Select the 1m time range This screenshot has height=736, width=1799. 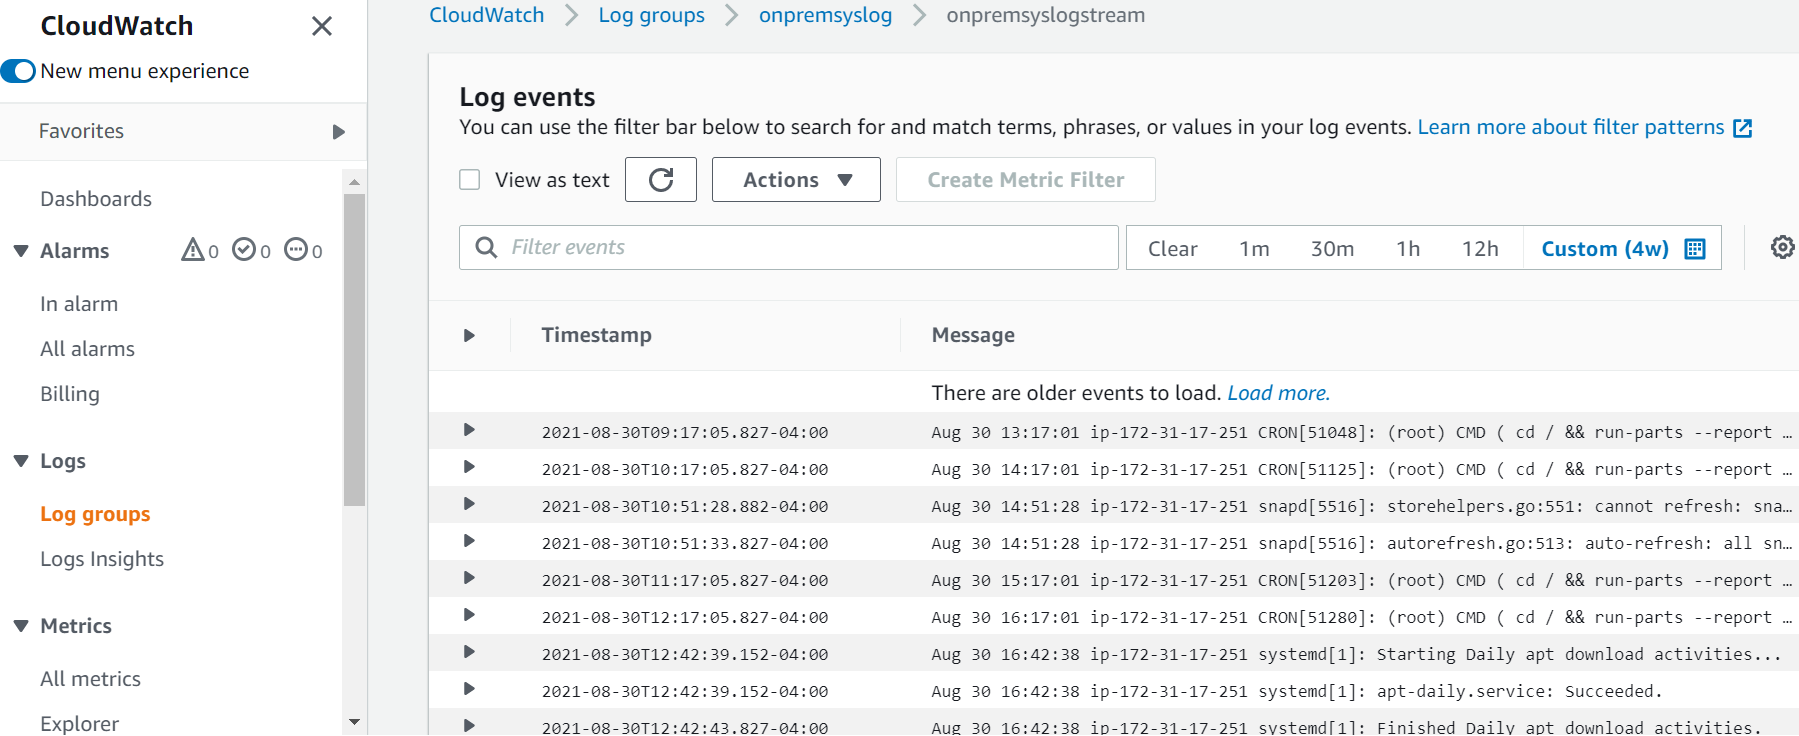point(1254,249)
